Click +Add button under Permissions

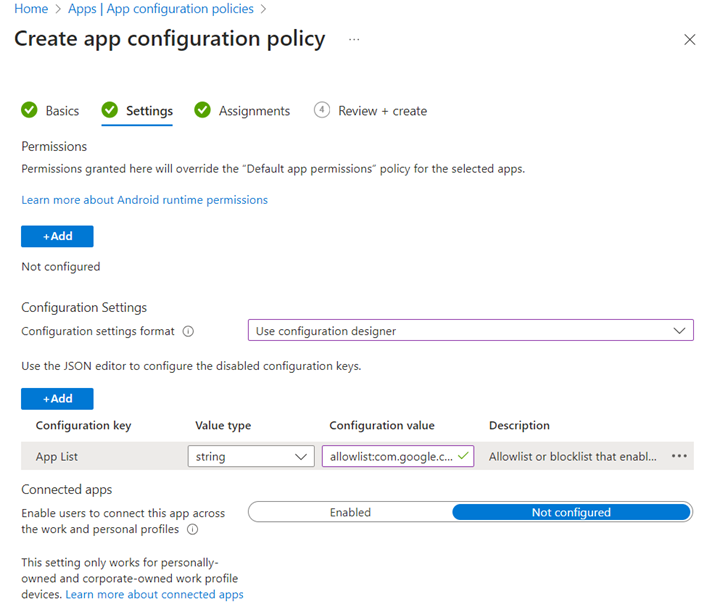pyautogui.click(x=57, y=236)
